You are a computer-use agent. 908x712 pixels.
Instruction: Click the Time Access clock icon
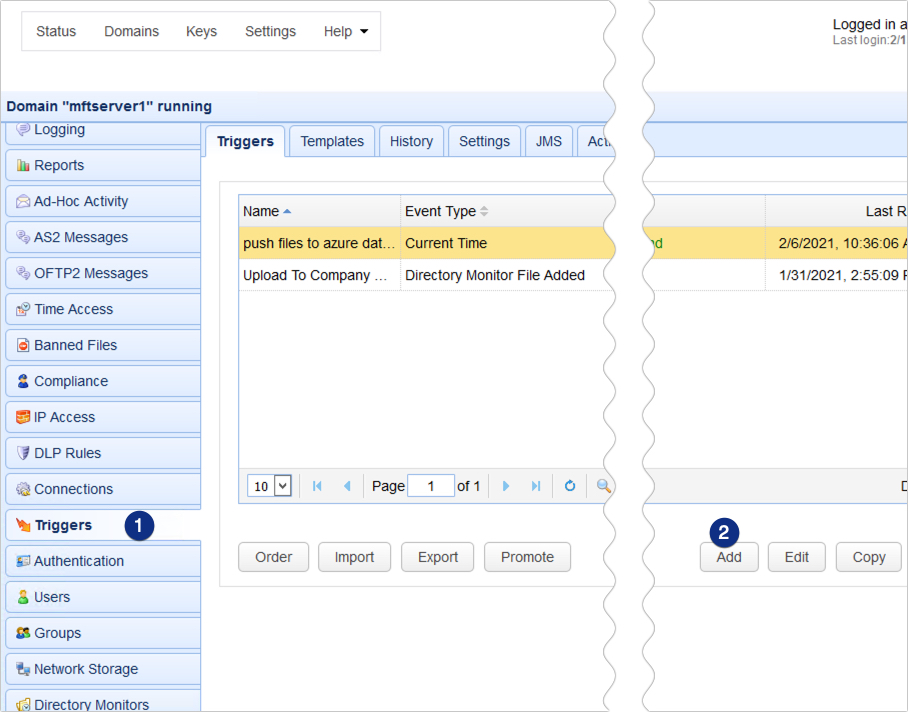click(x=23, y=309)
